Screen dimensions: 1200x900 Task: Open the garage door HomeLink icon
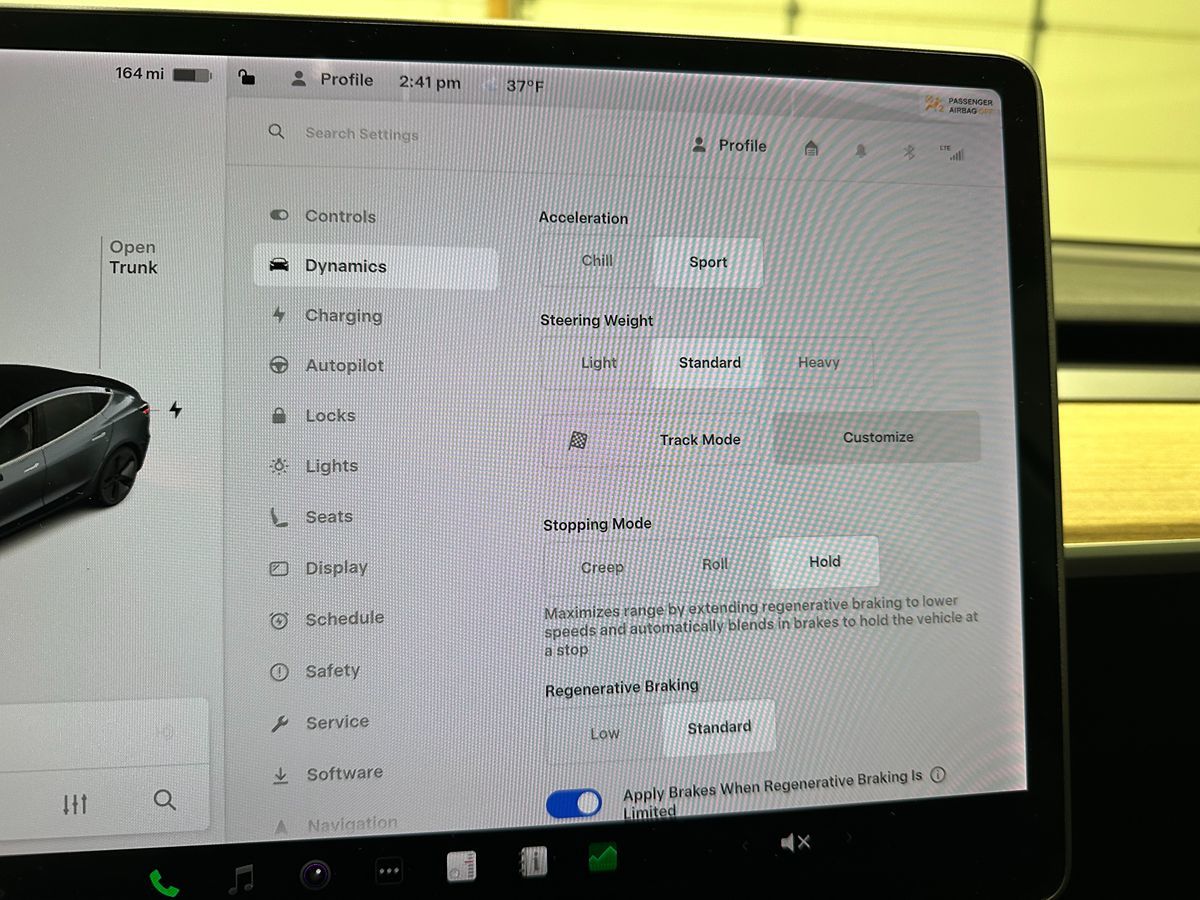pos(811,148)
